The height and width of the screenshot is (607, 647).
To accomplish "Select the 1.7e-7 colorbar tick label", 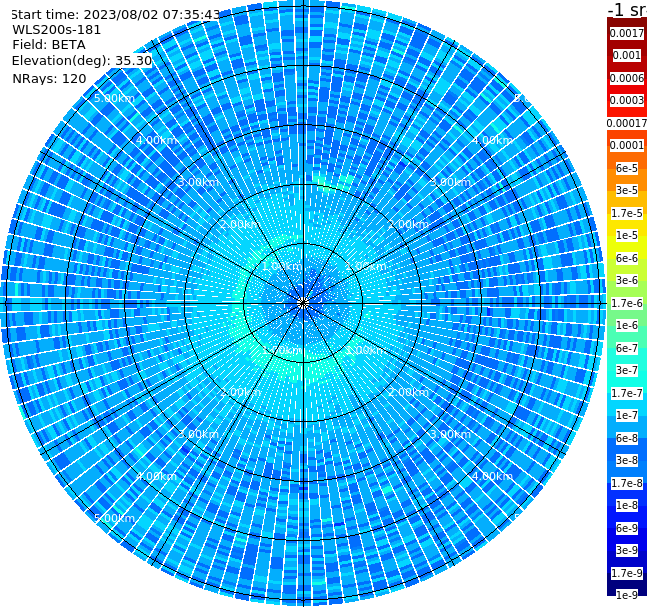I will click(x=627, y=393).
